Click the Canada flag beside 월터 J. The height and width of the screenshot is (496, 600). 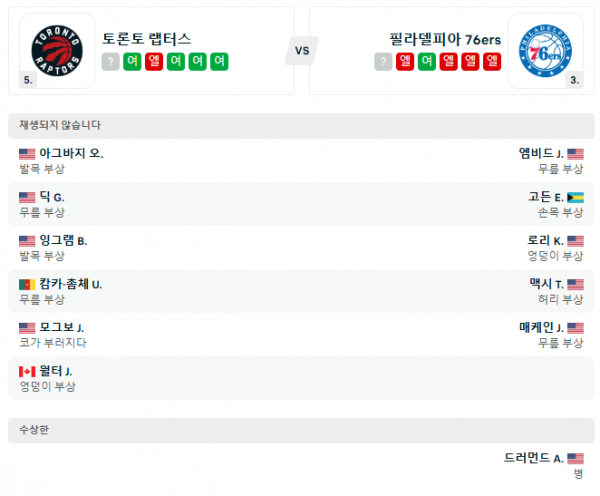click(x=27, y=372)
